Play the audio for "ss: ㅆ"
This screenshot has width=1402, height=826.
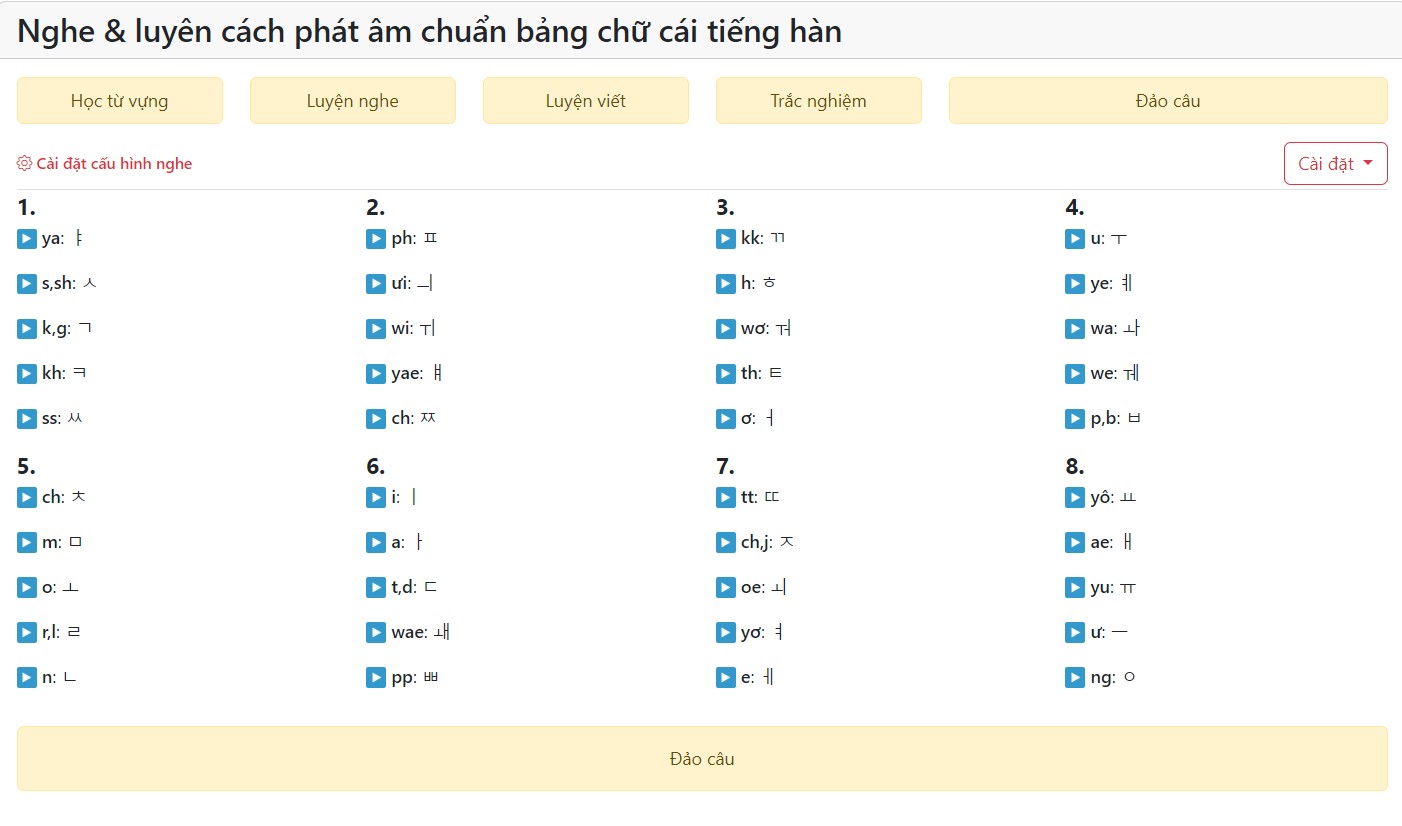click(x=27, y=418)
